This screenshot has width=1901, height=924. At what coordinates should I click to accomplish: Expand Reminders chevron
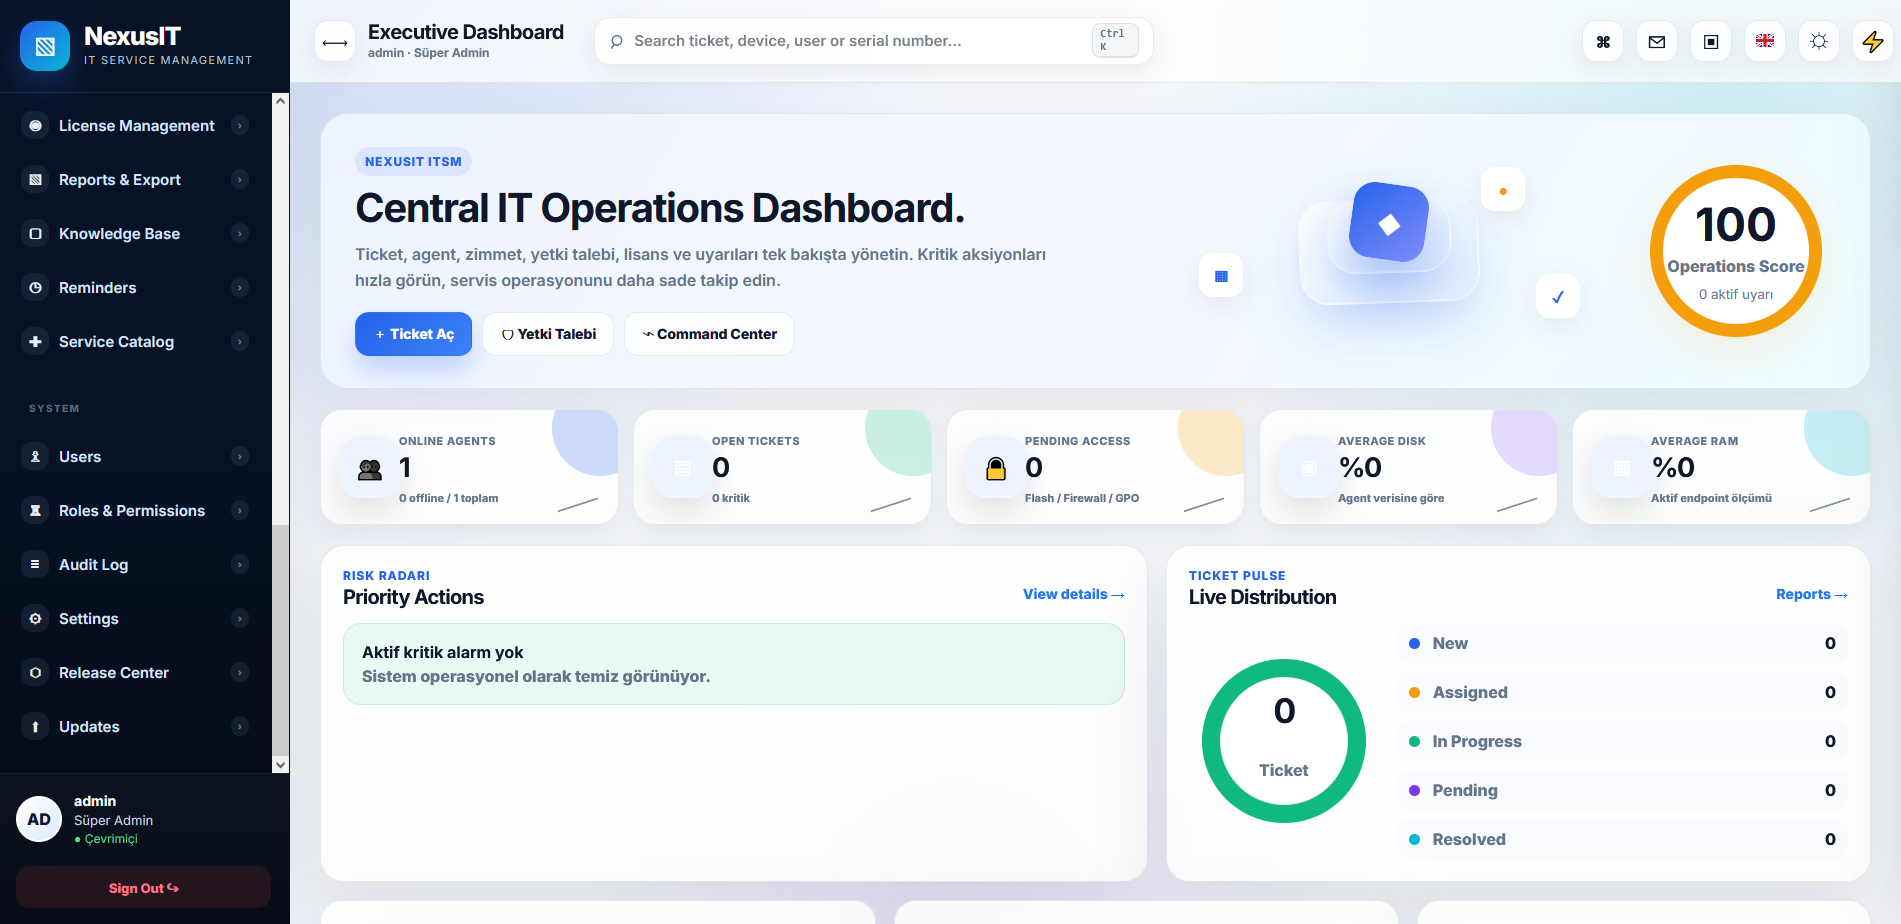[240, 288]
